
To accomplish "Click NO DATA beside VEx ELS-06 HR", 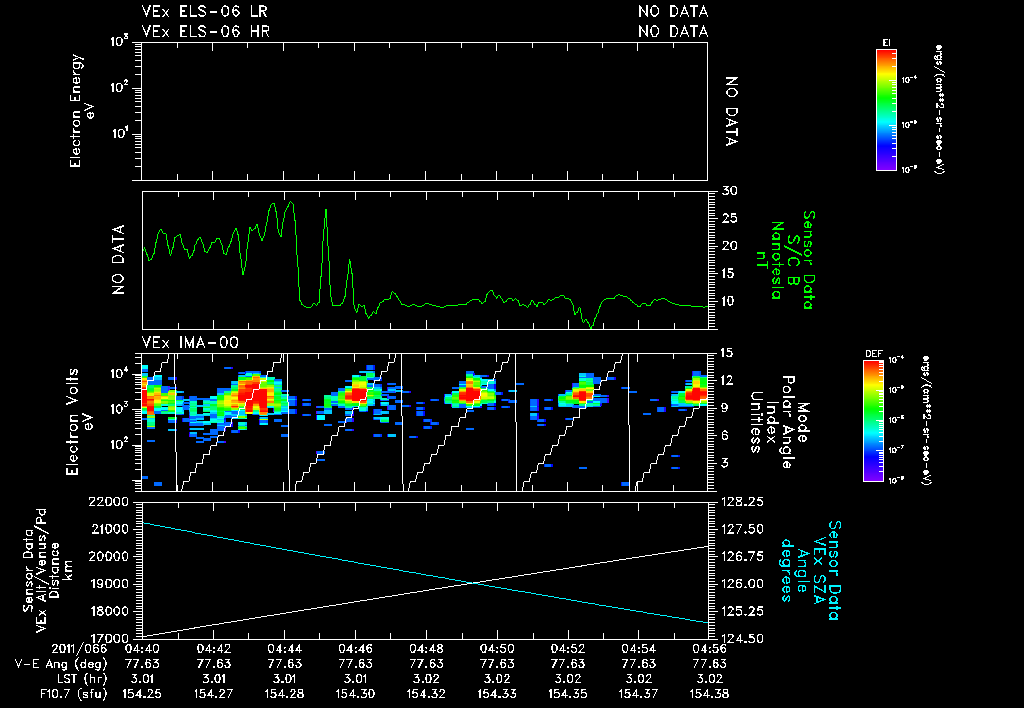I will pyautogui.click(x=673, y=31).
